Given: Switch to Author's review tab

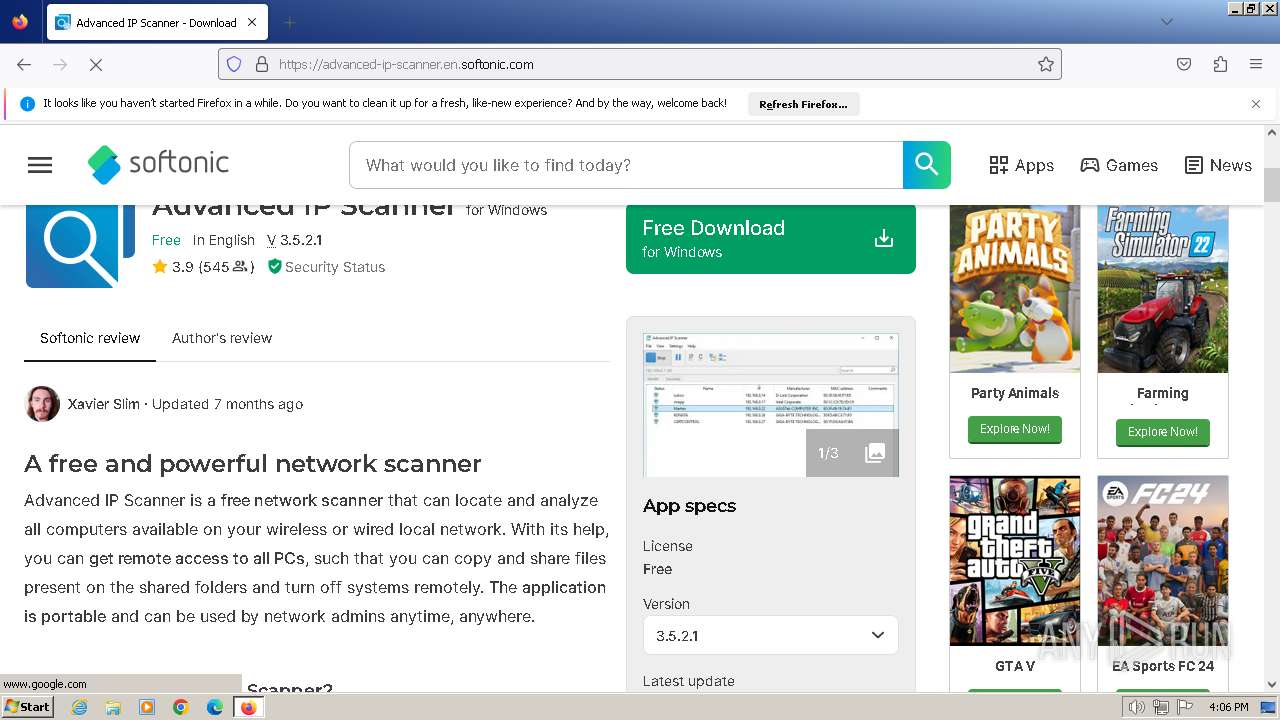Looking at the screenshot, I should (222, 338).
